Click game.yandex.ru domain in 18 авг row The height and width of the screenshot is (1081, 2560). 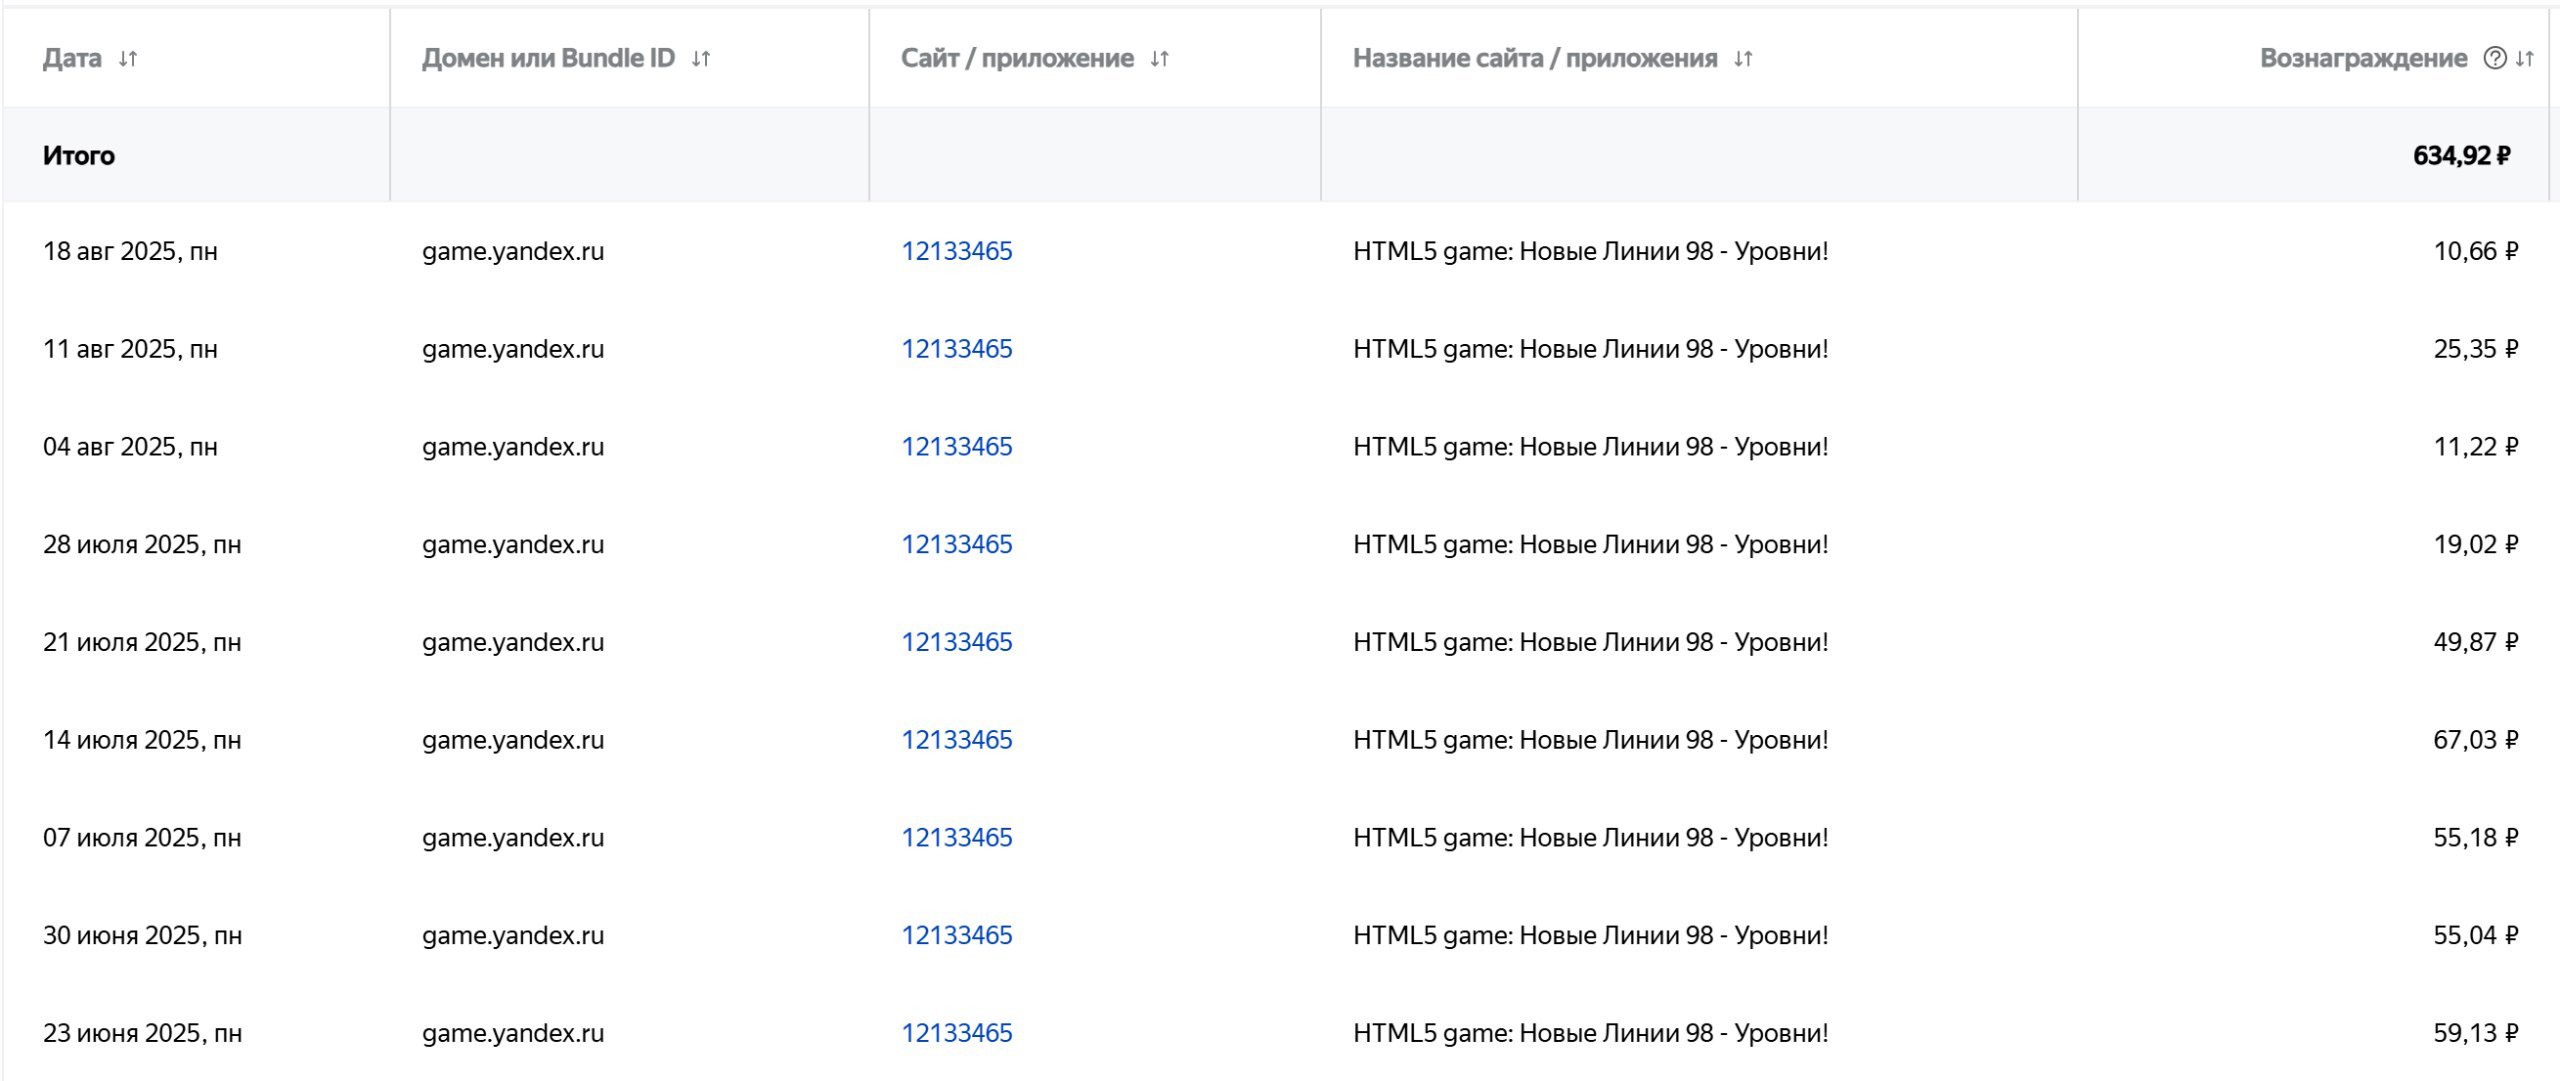click(x=513, y=251)
